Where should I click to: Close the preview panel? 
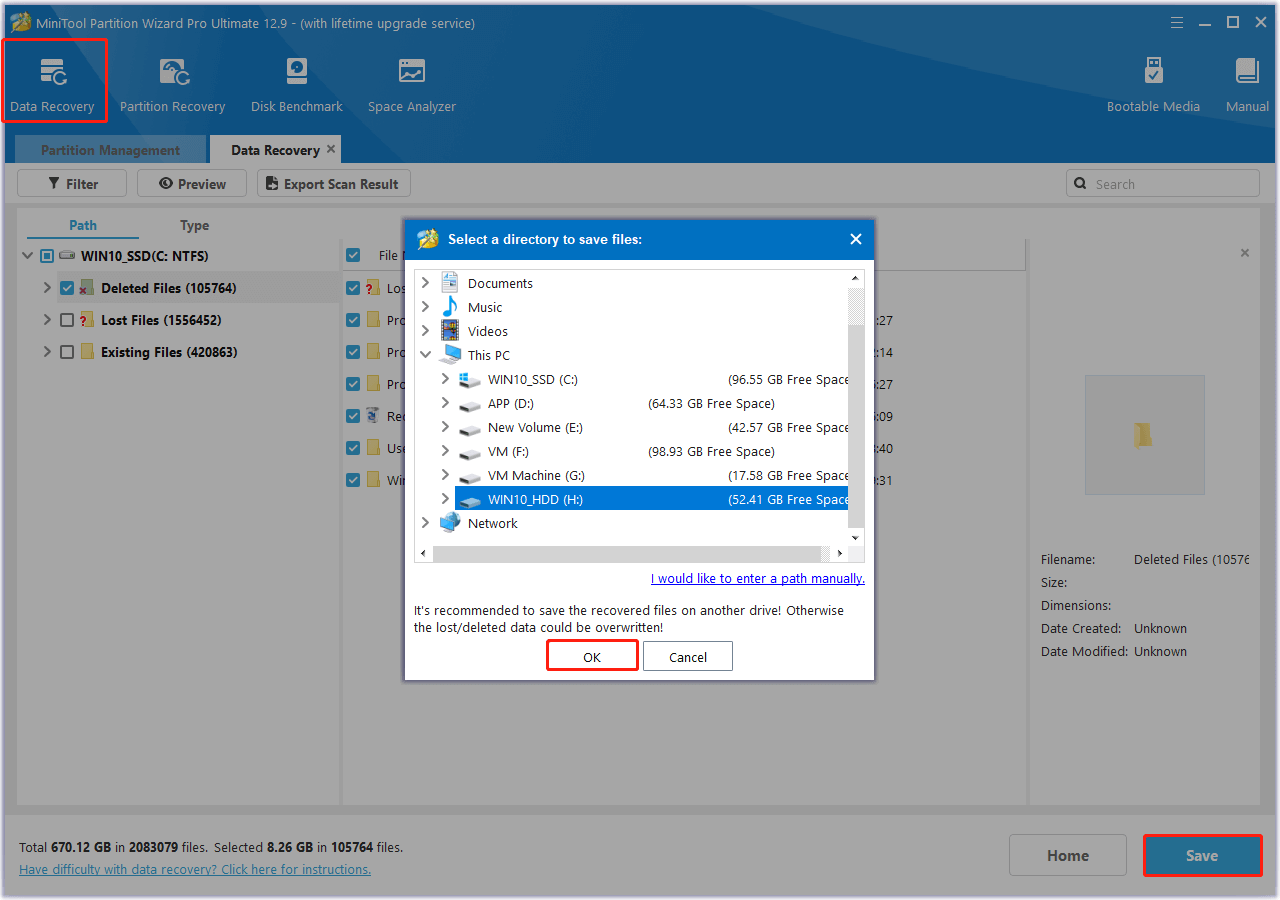pyautogui.click(x=1245, y=253)
